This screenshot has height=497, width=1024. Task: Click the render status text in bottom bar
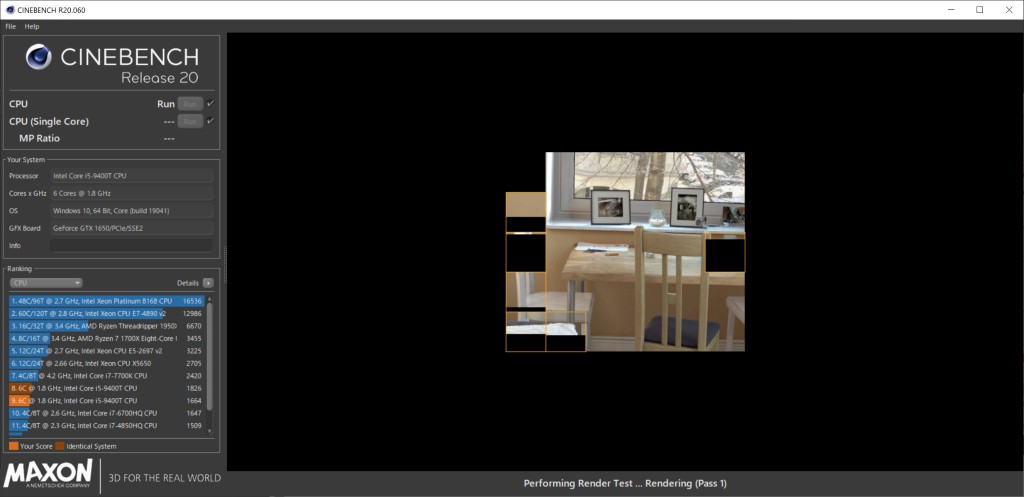pyautogui.click(x=625, y=483)
